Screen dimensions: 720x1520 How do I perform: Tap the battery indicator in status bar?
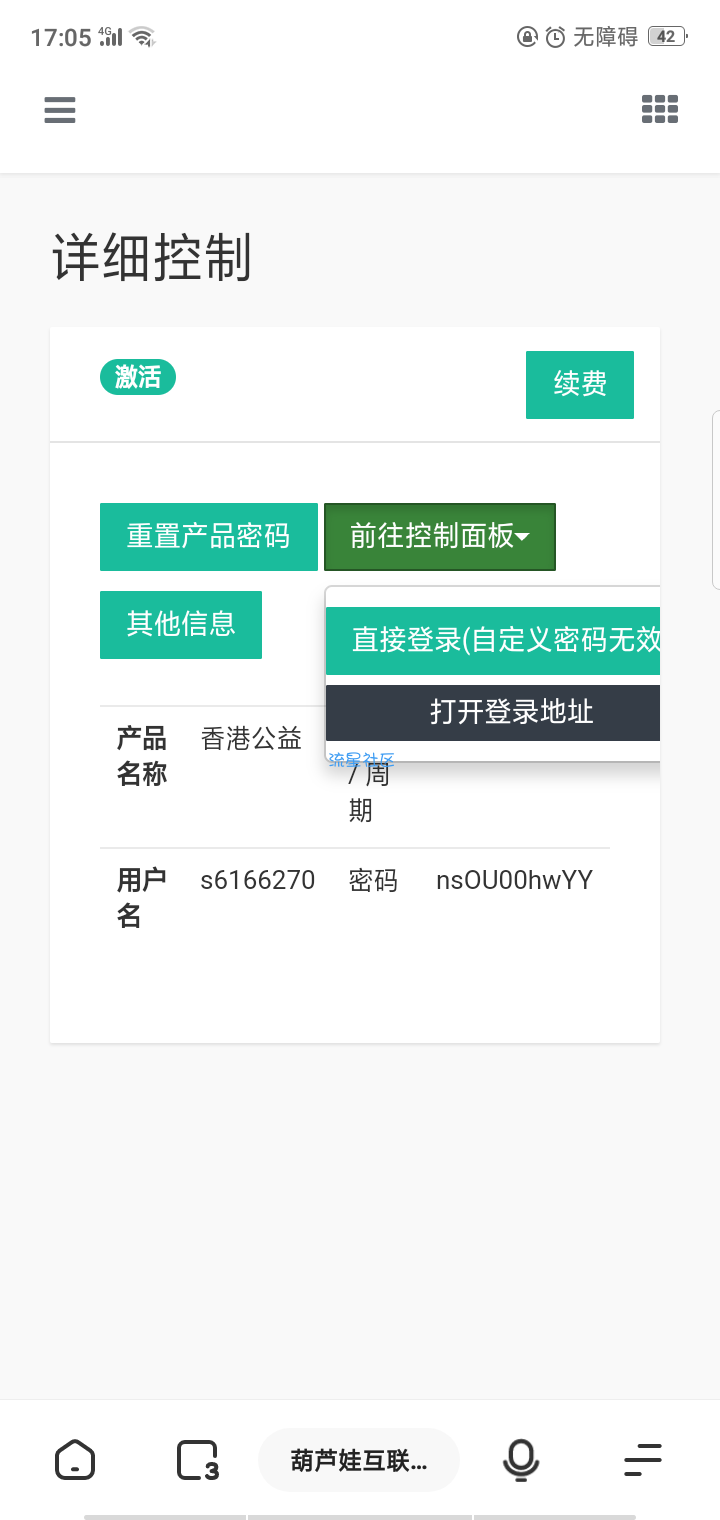pos(665,37)
